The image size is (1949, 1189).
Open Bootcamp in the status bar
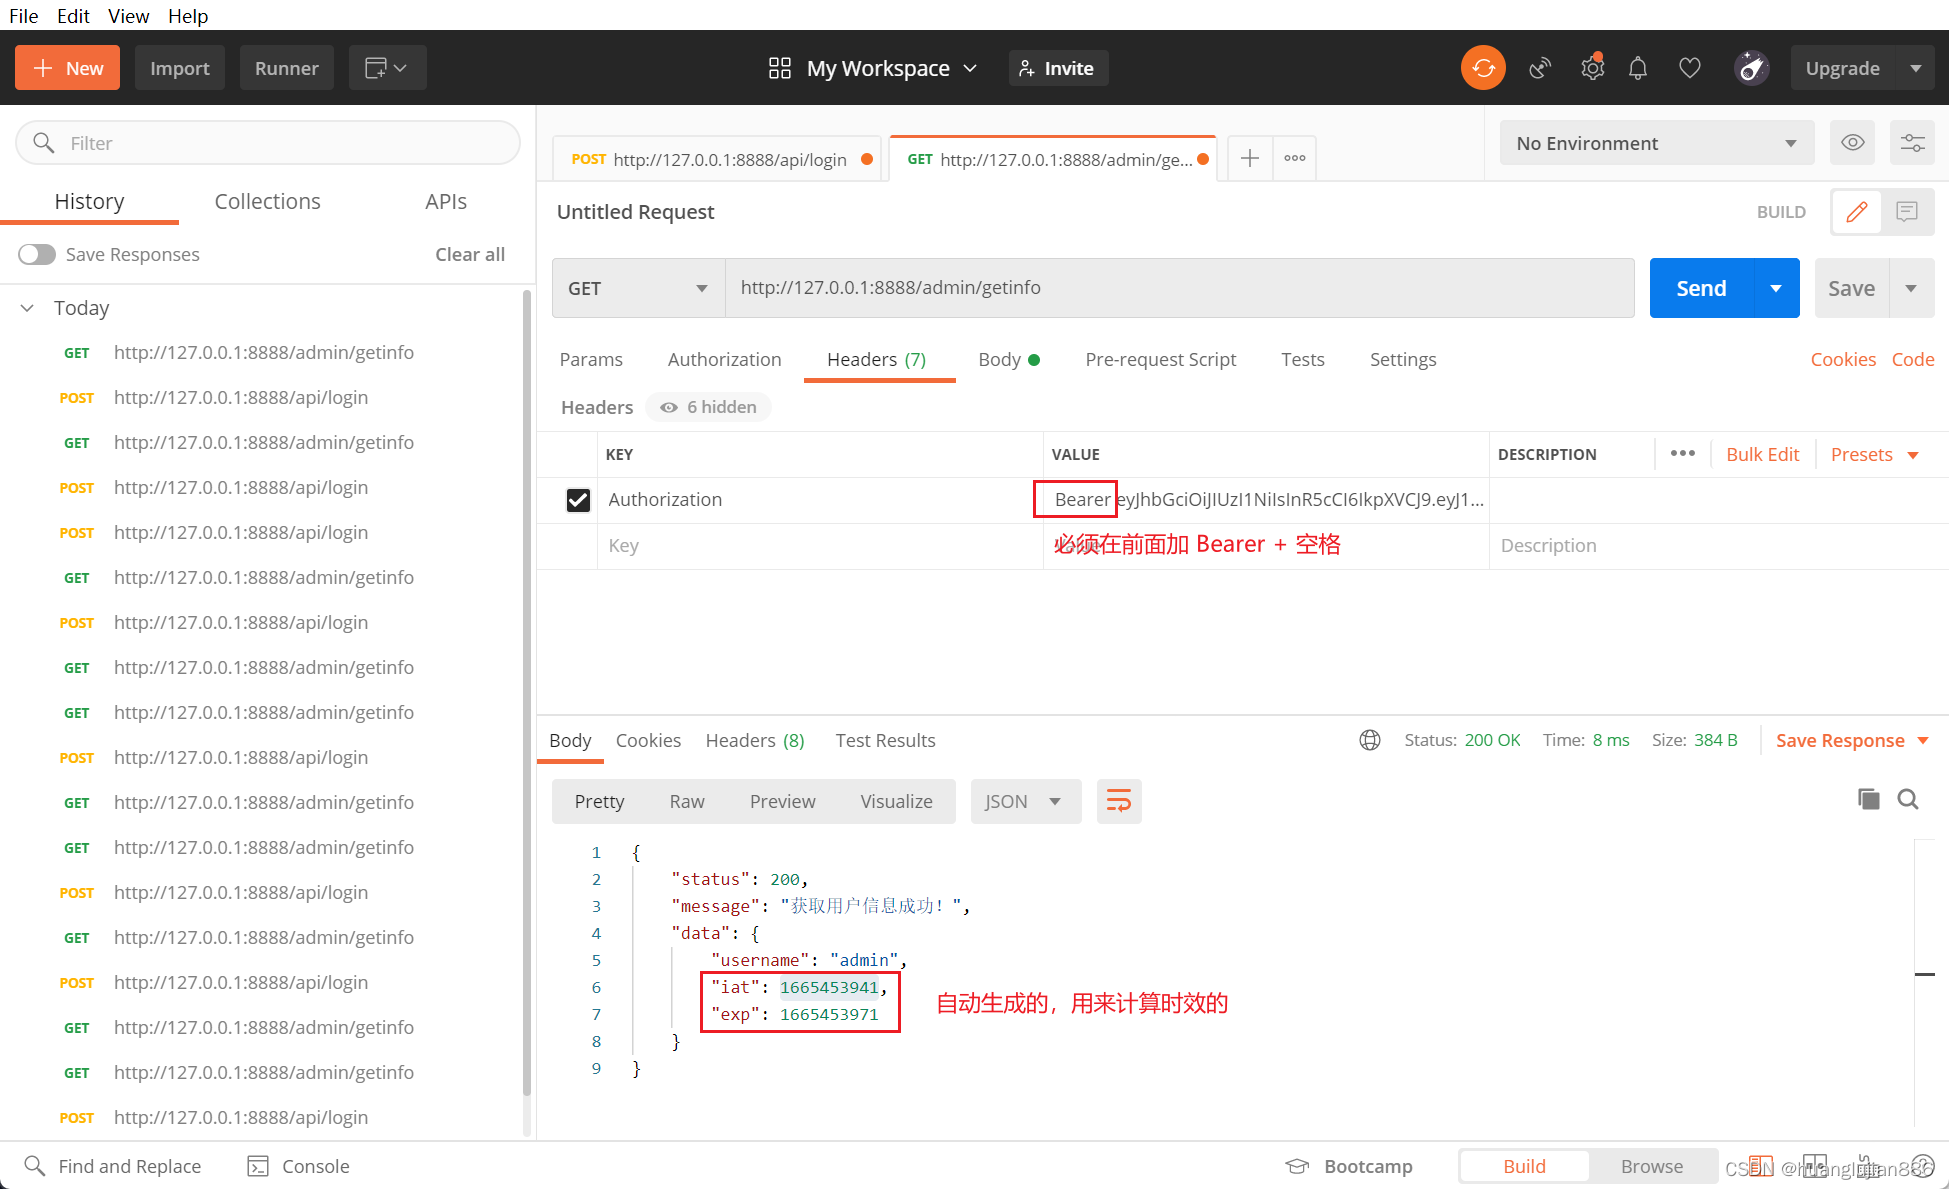(x=1349, y=1166)
